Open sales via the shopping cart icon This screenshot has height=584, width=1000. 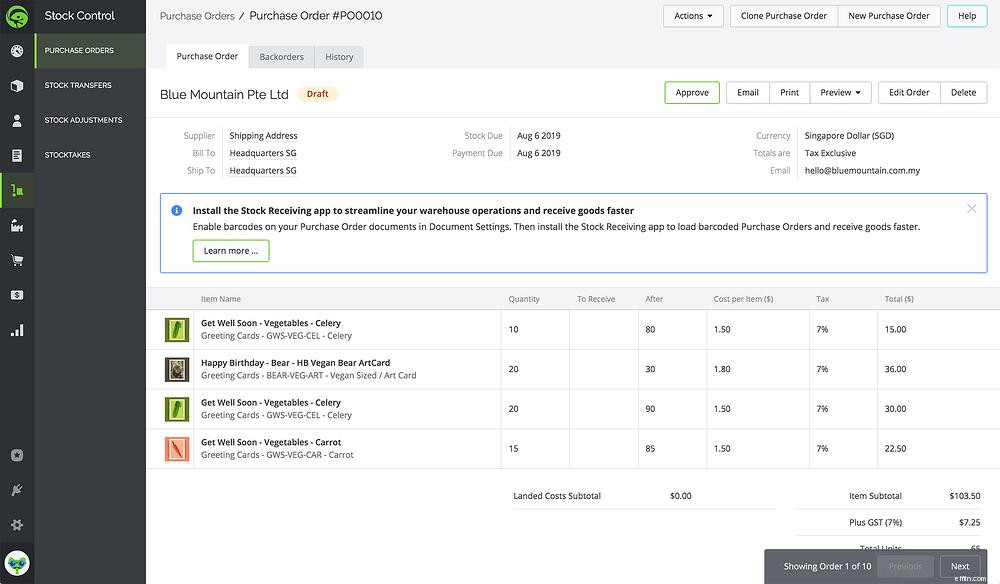17,260
